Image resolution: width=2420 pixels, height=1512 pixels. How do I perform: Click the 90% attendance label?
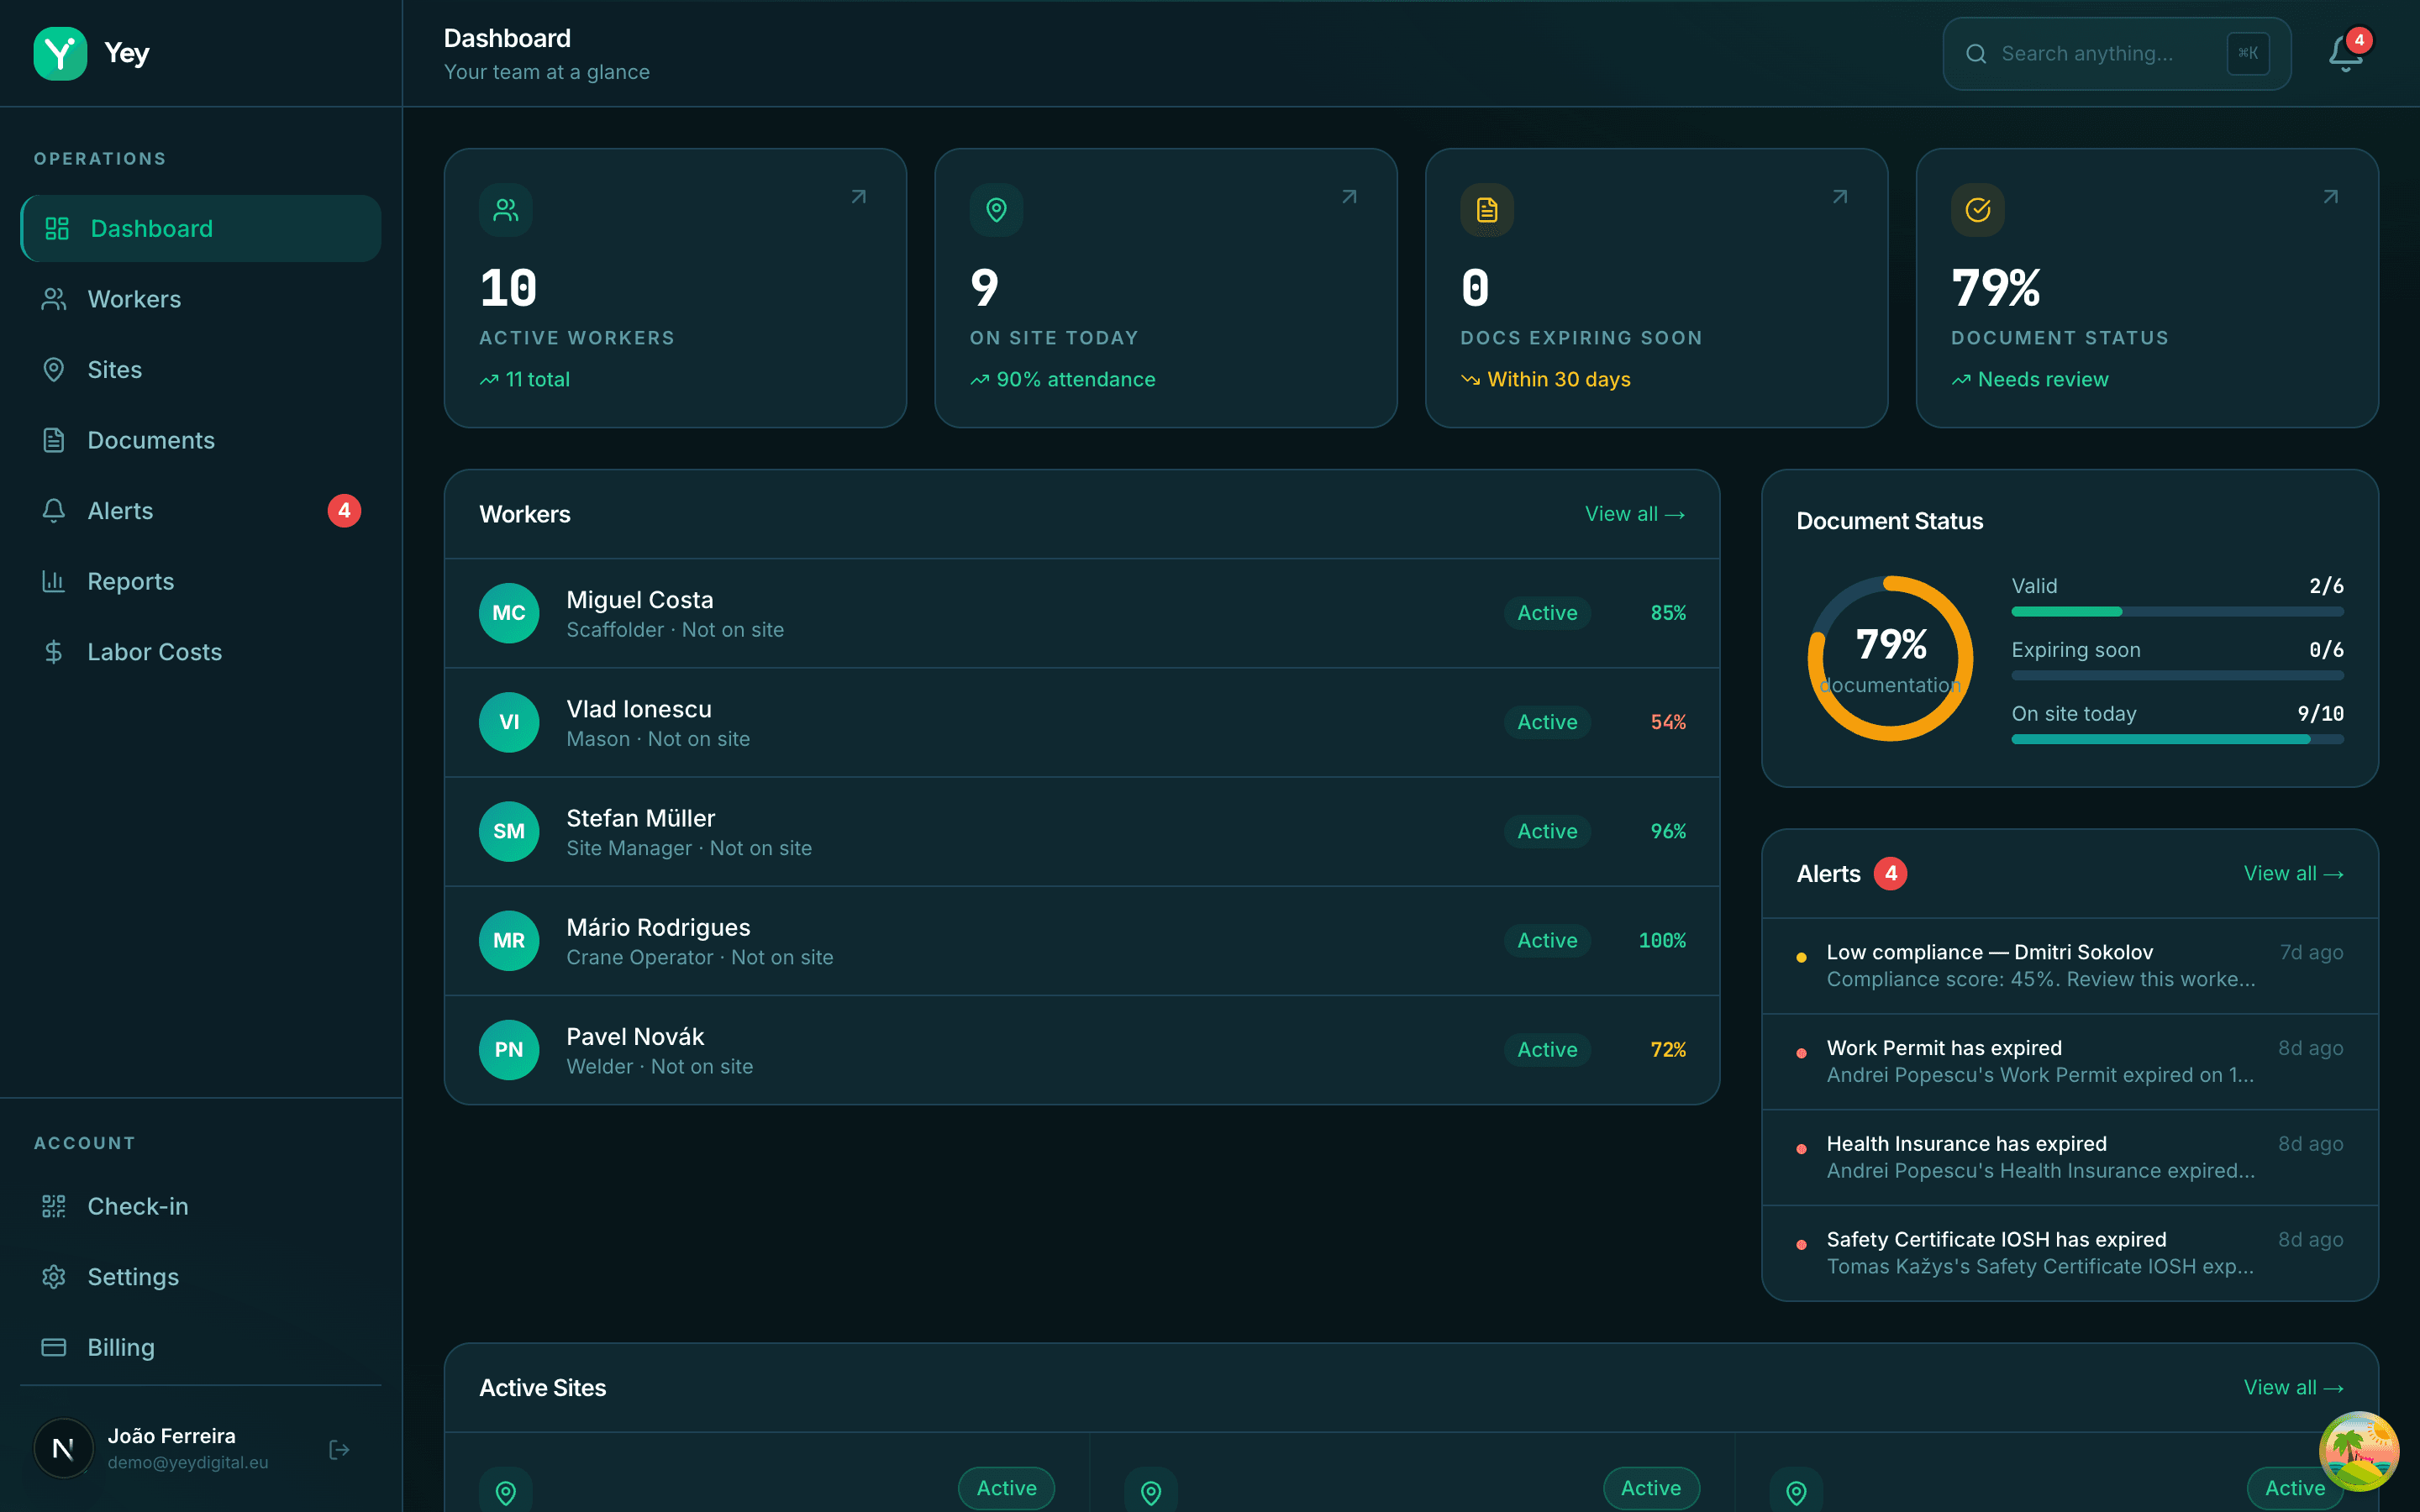tap(1075, 379)
